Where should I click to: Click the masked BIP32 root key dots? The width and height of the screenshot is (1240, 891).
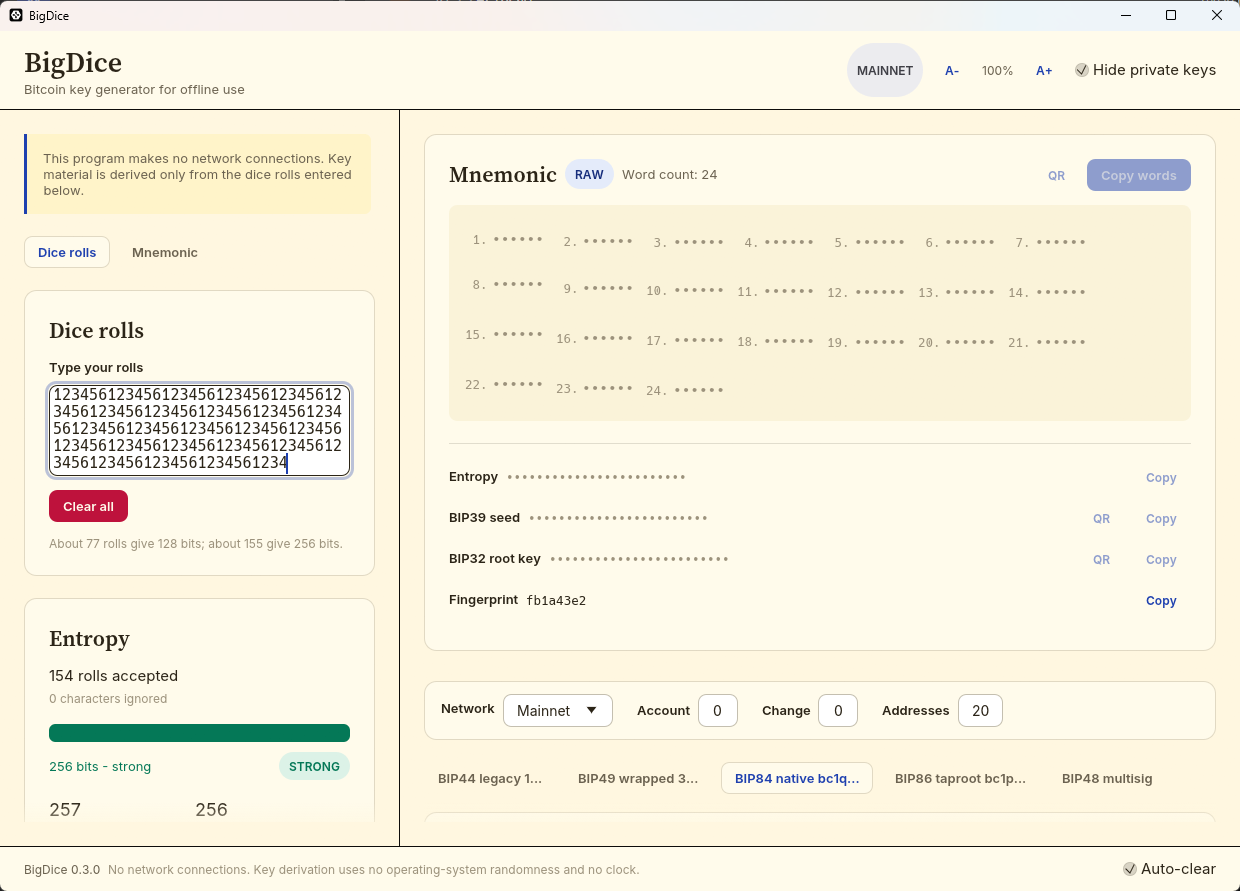click(639, 560)
